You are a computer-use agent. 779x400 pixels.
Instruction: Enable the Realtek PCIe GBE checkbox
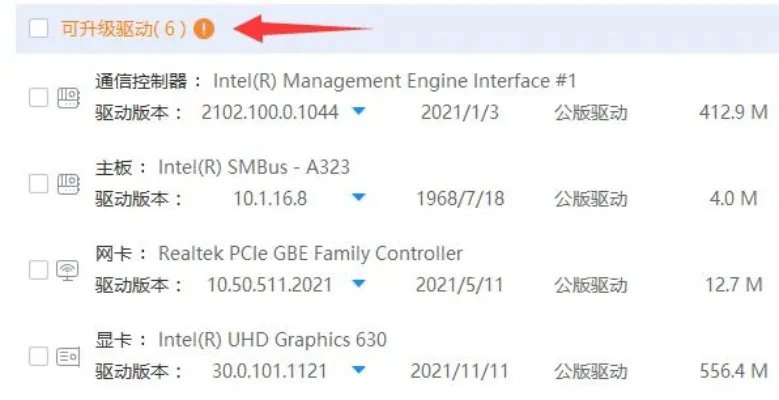tap(38, 270)
